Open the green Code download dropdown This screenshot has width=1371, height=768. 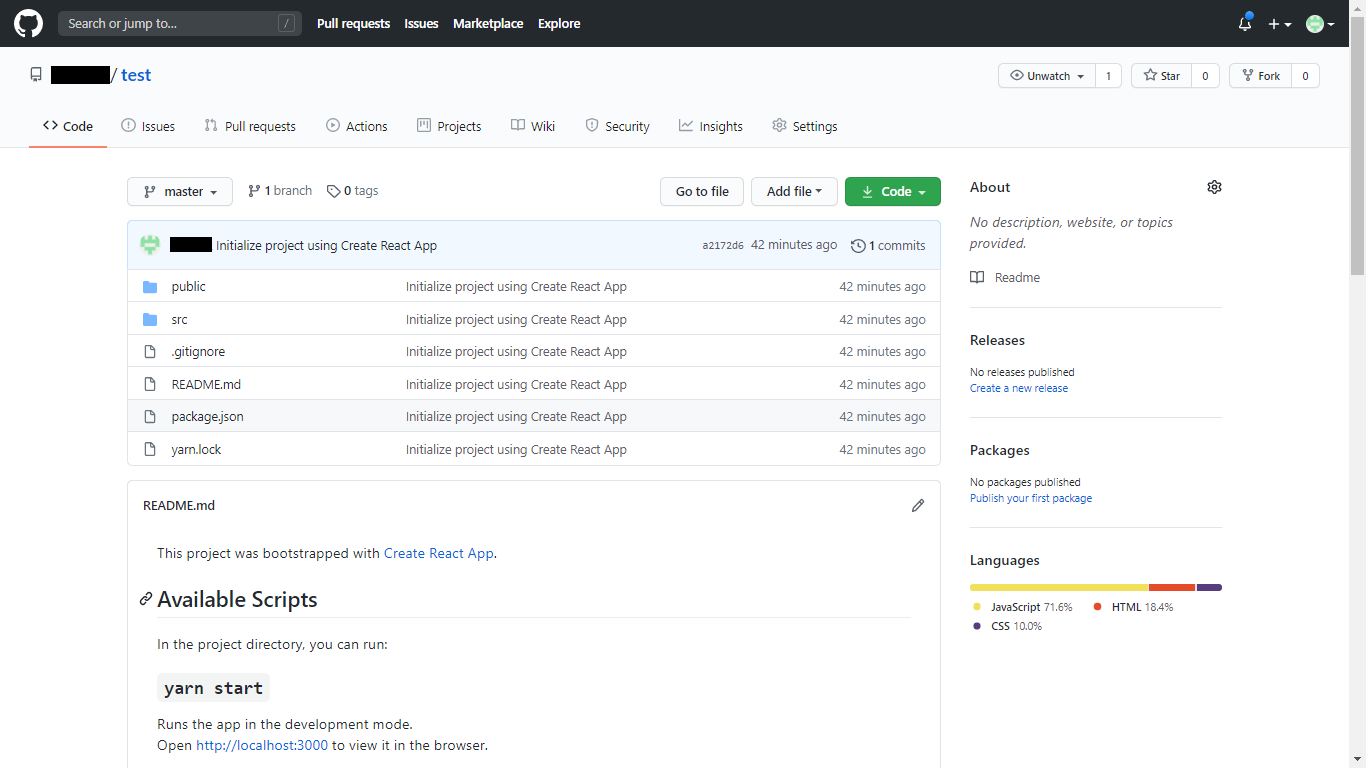click(x=893, y=192)
